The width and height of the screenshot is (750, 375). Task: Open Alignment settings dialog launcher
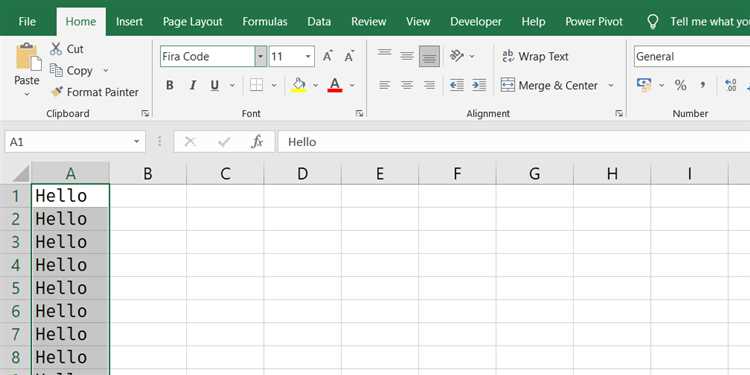point(618,113)
